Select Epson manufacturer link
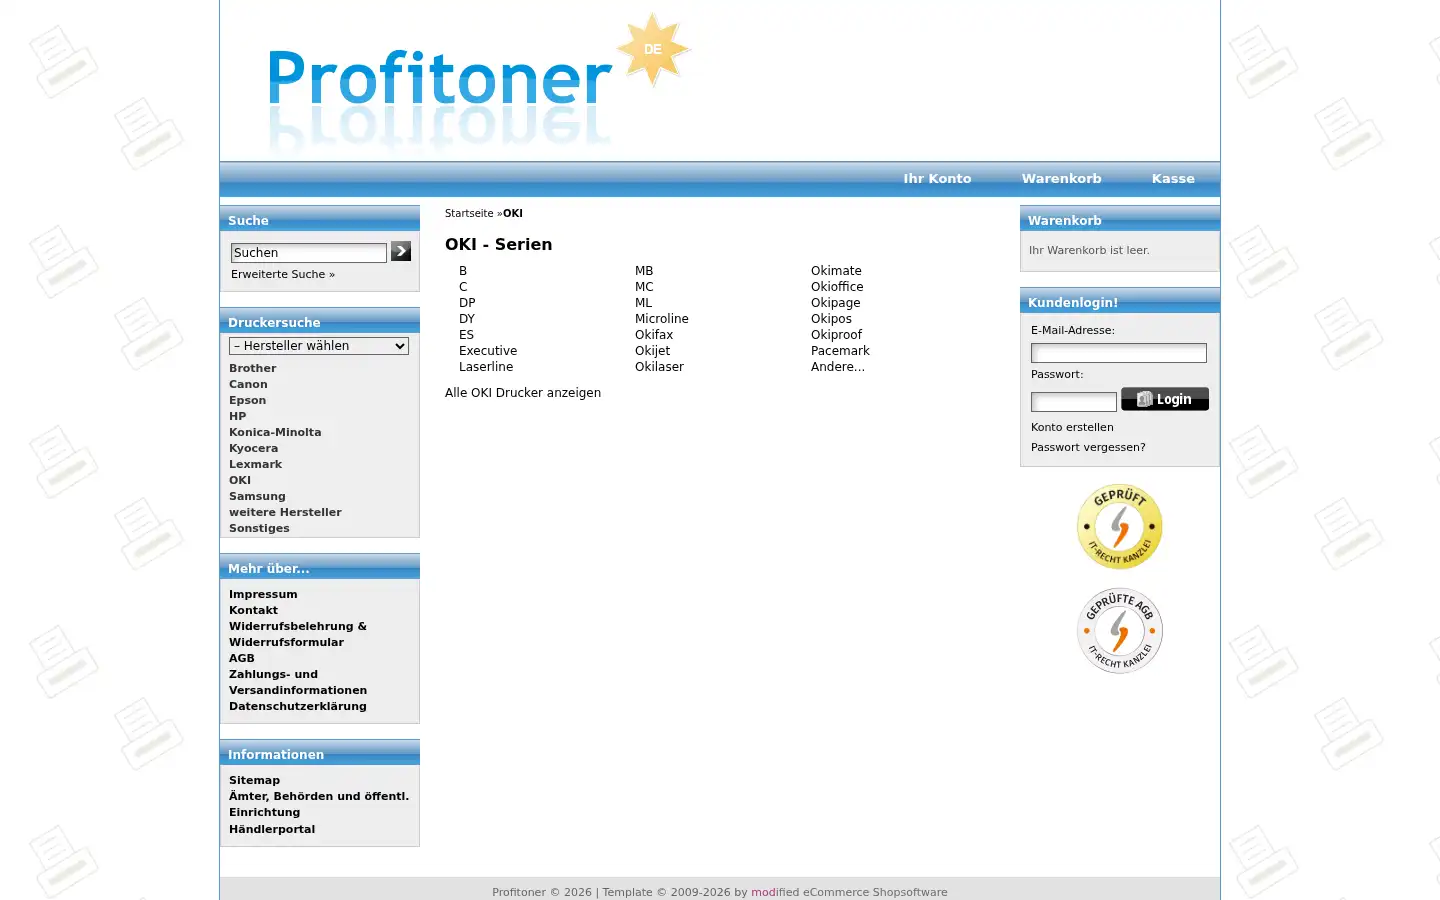Image resolution: width=1440 pixels, height=900 pixels. point(247,400)
